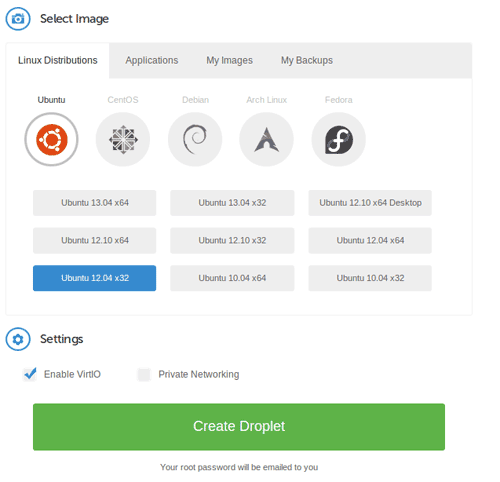
Task: Click the camera icon beside Select Image
Action: pos(18,19)
